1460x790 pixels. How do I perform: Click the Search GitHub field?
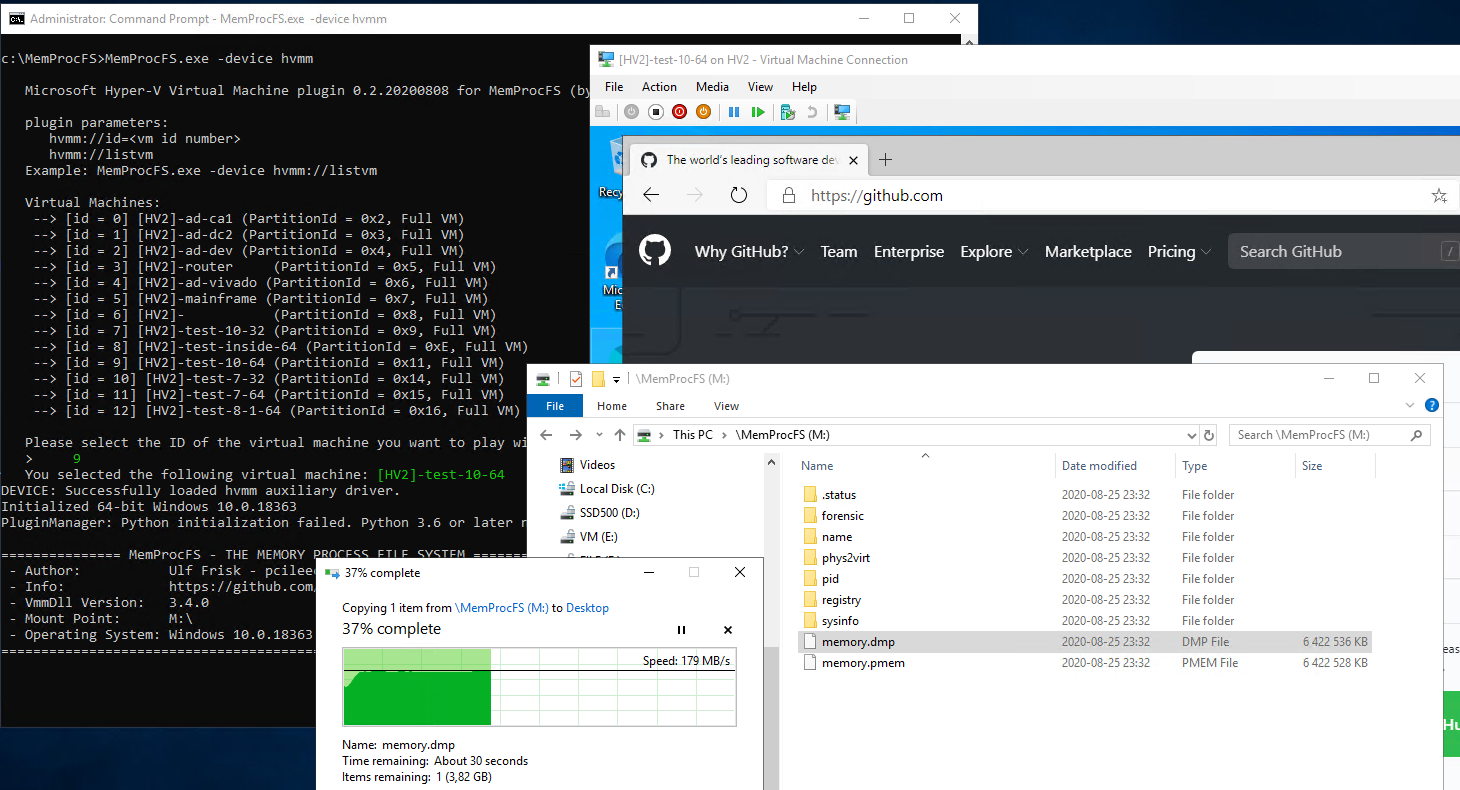1343,252
